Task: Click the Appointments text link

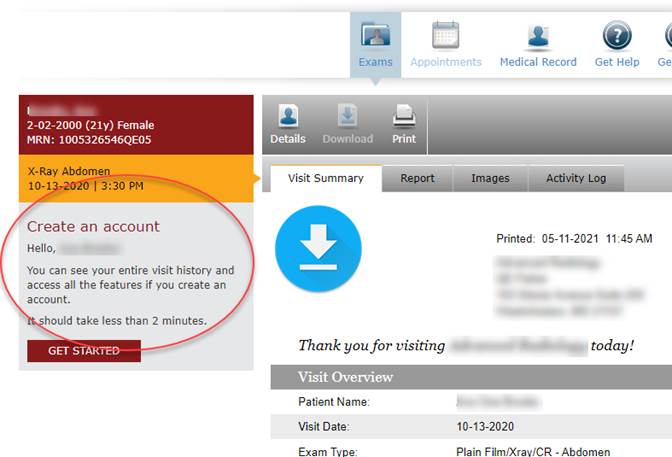Action: click(446, 62)
